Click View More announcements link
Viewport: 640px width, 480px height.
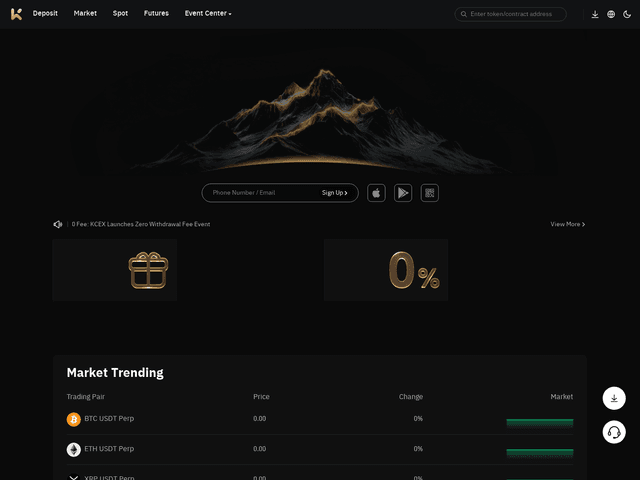(x=567, y=224)
